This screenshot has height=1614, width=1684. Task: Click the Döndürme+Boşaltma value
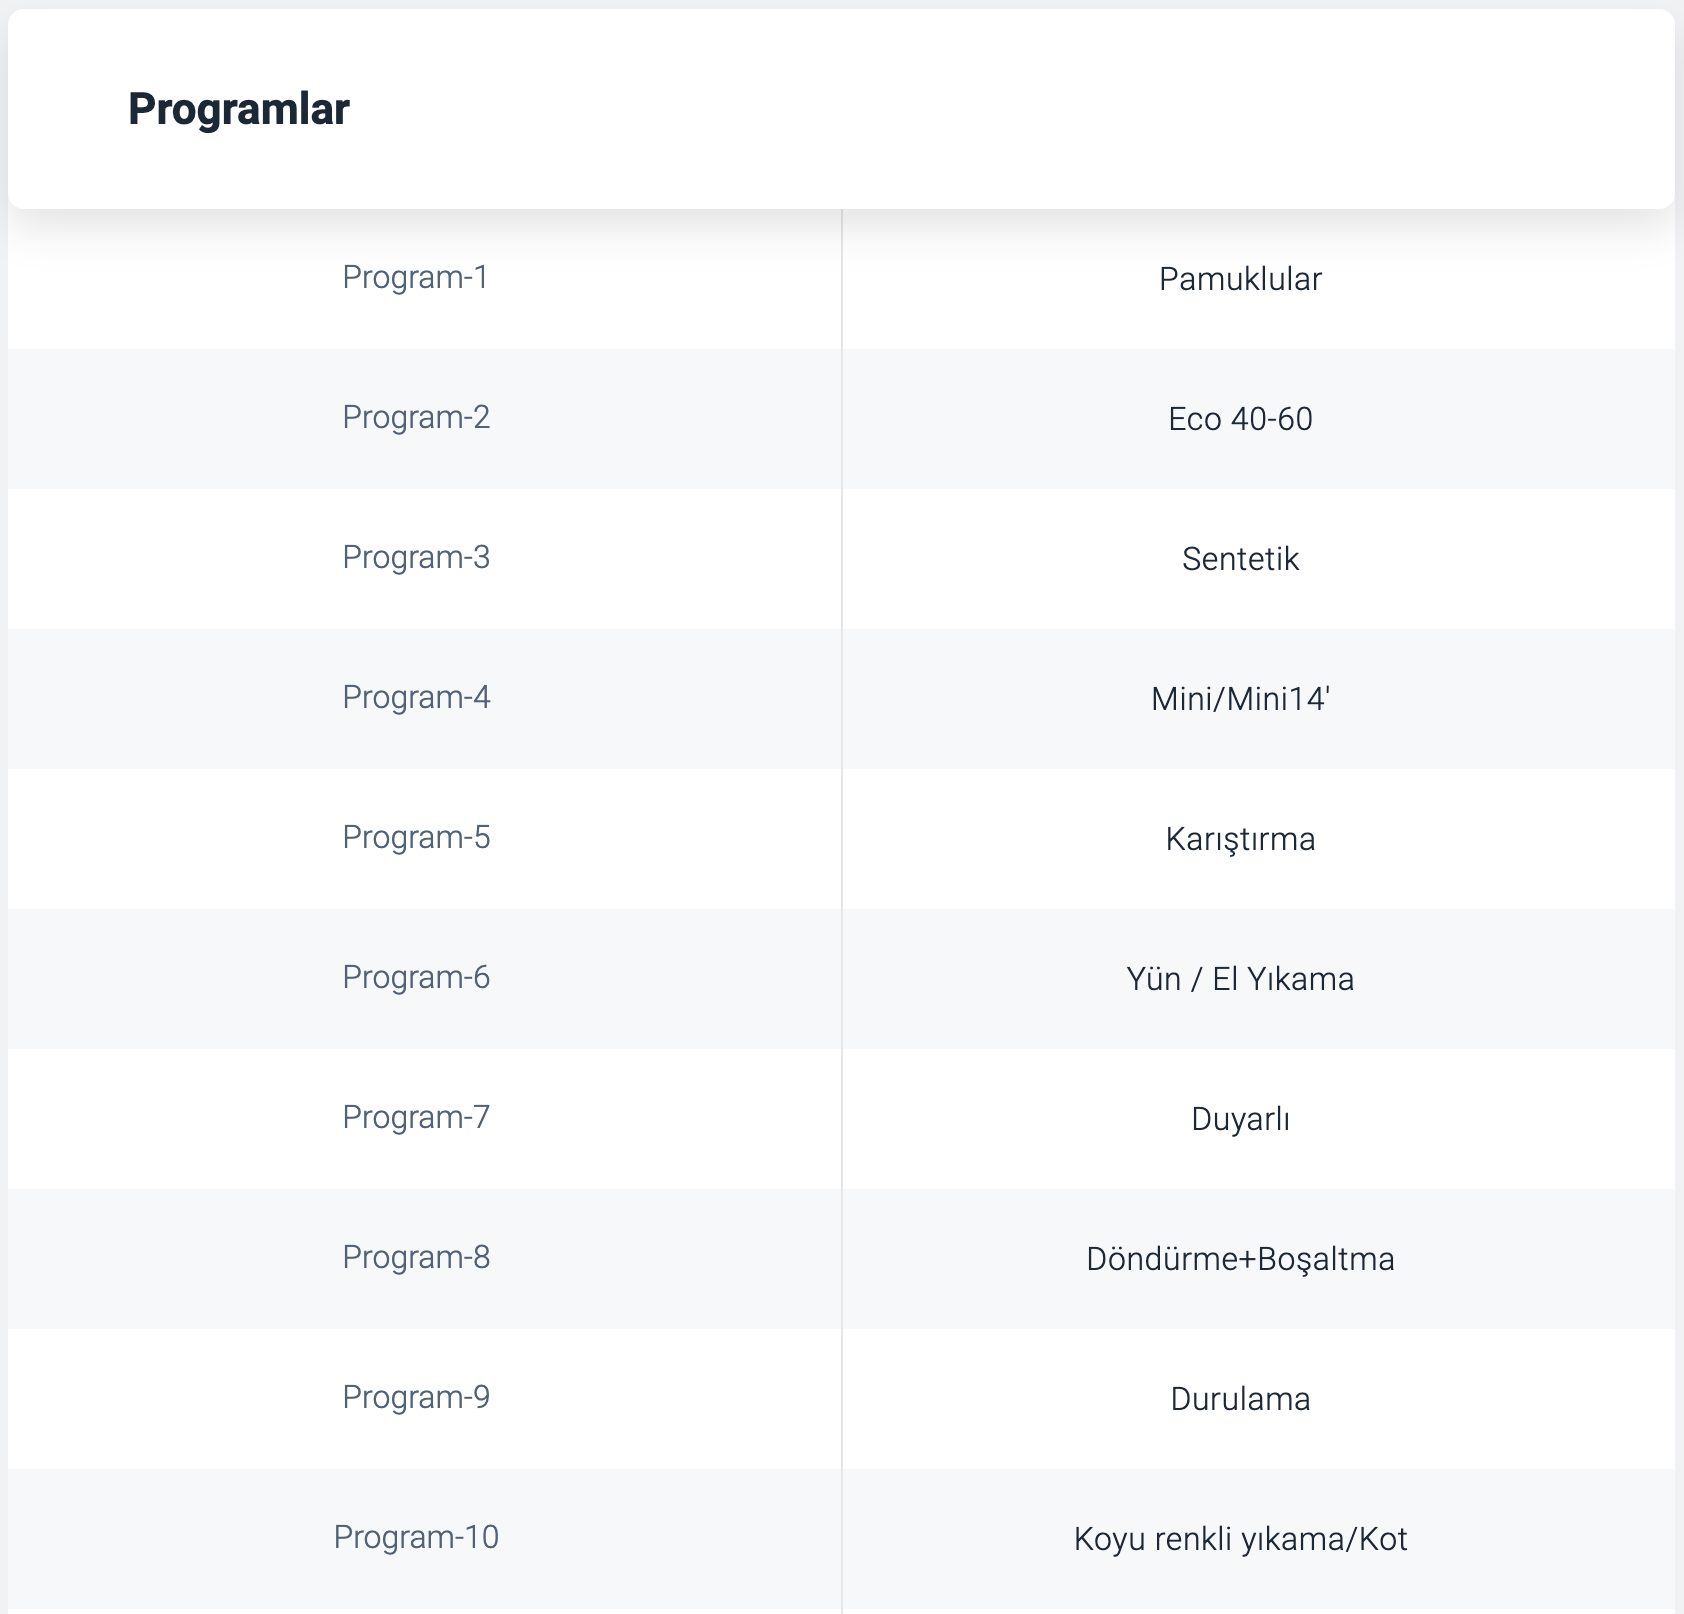(1240, 1259)
